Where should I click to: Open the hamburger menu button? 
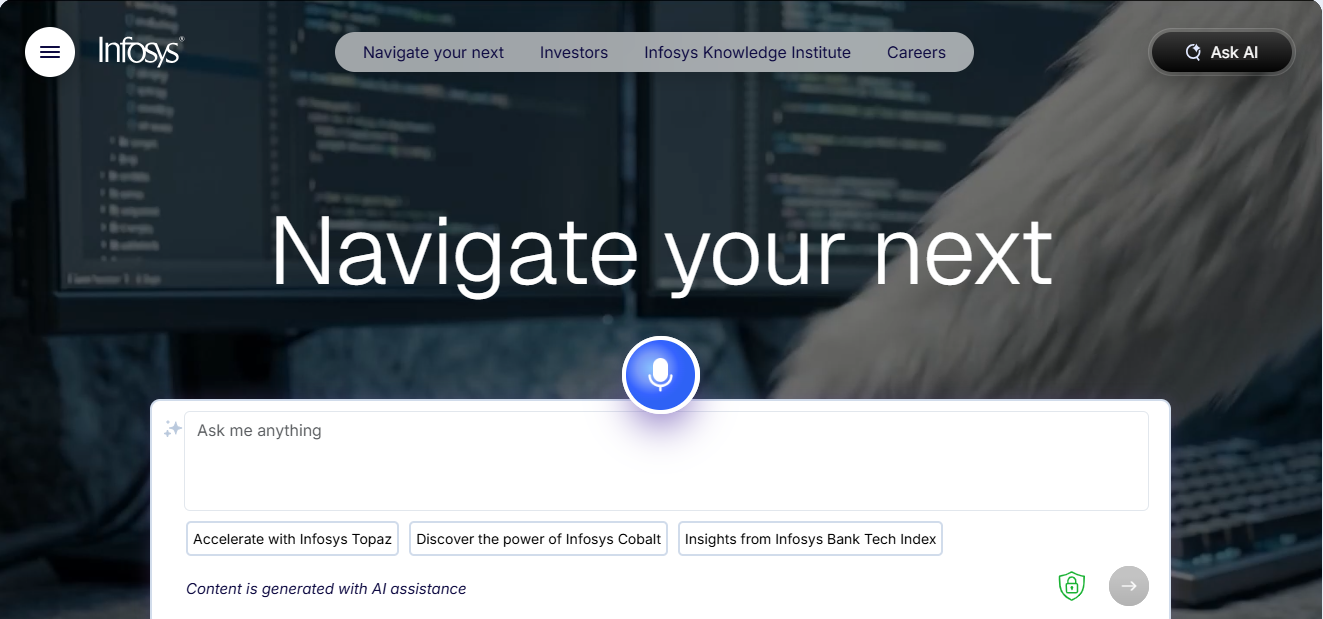tap(50, 52)
